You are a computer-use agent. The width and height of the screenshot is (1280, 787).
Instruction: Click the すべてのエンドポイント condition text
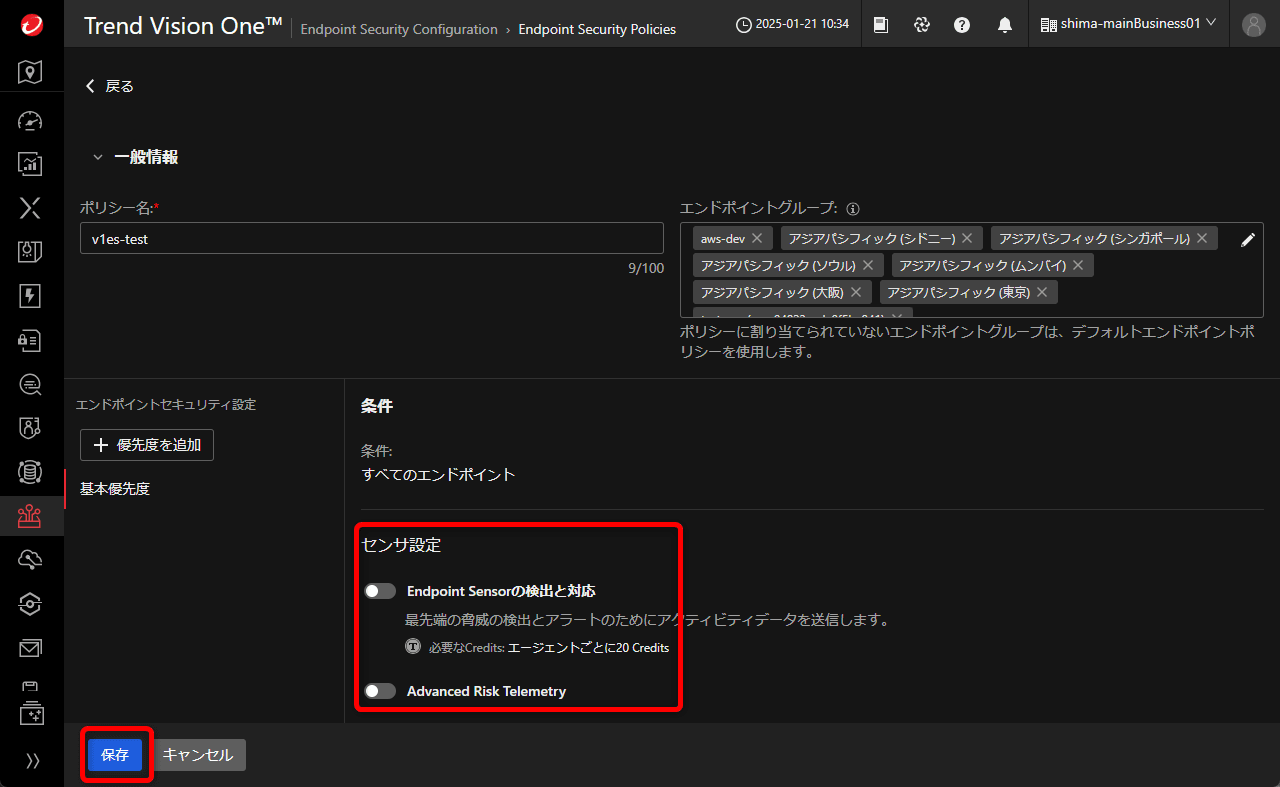[x=438, y=474]
